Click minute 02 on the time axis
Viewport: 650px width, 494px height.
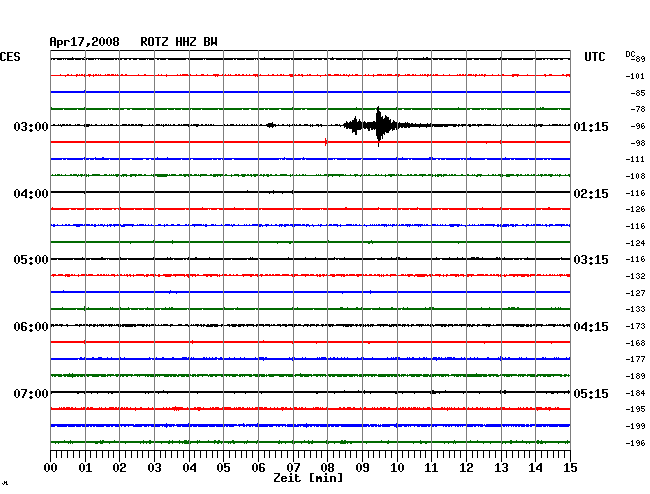tap(119, 468)
